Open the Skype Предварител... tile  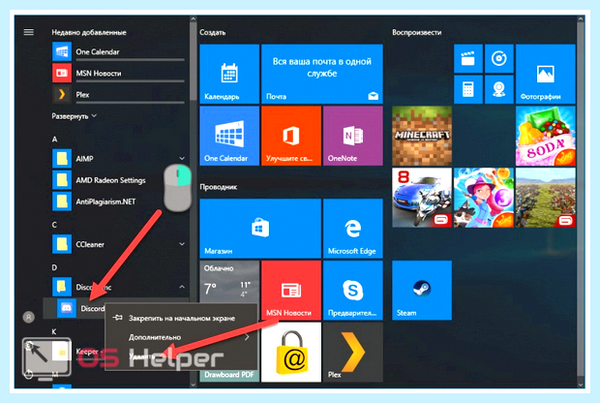click(353, 290)
